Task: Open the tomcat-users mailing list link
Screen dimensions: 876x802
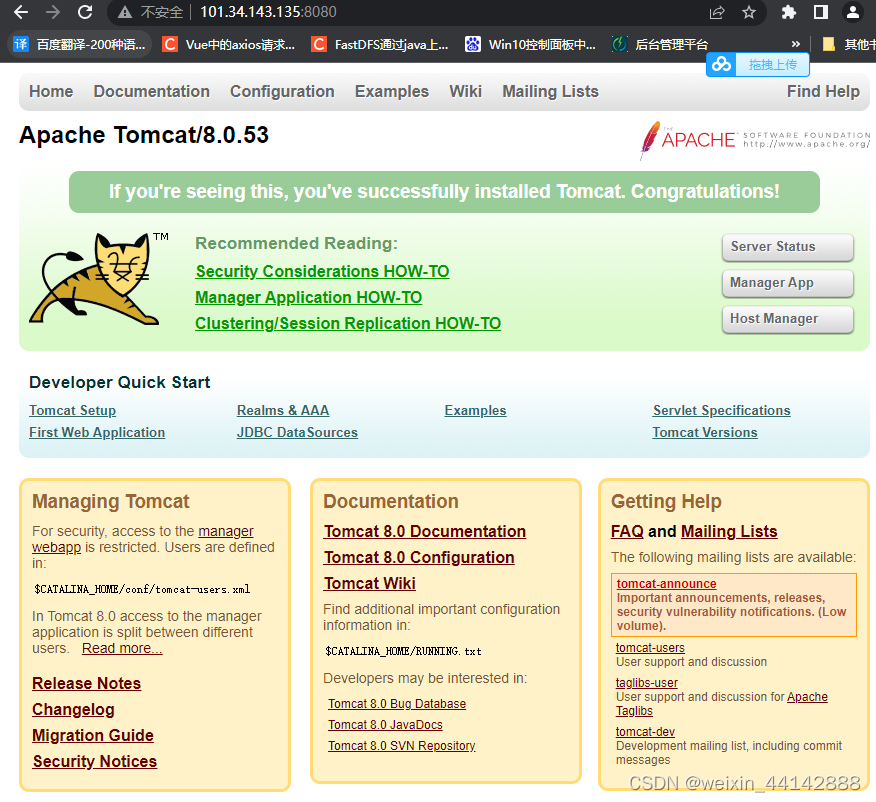Action: point(650,648)
